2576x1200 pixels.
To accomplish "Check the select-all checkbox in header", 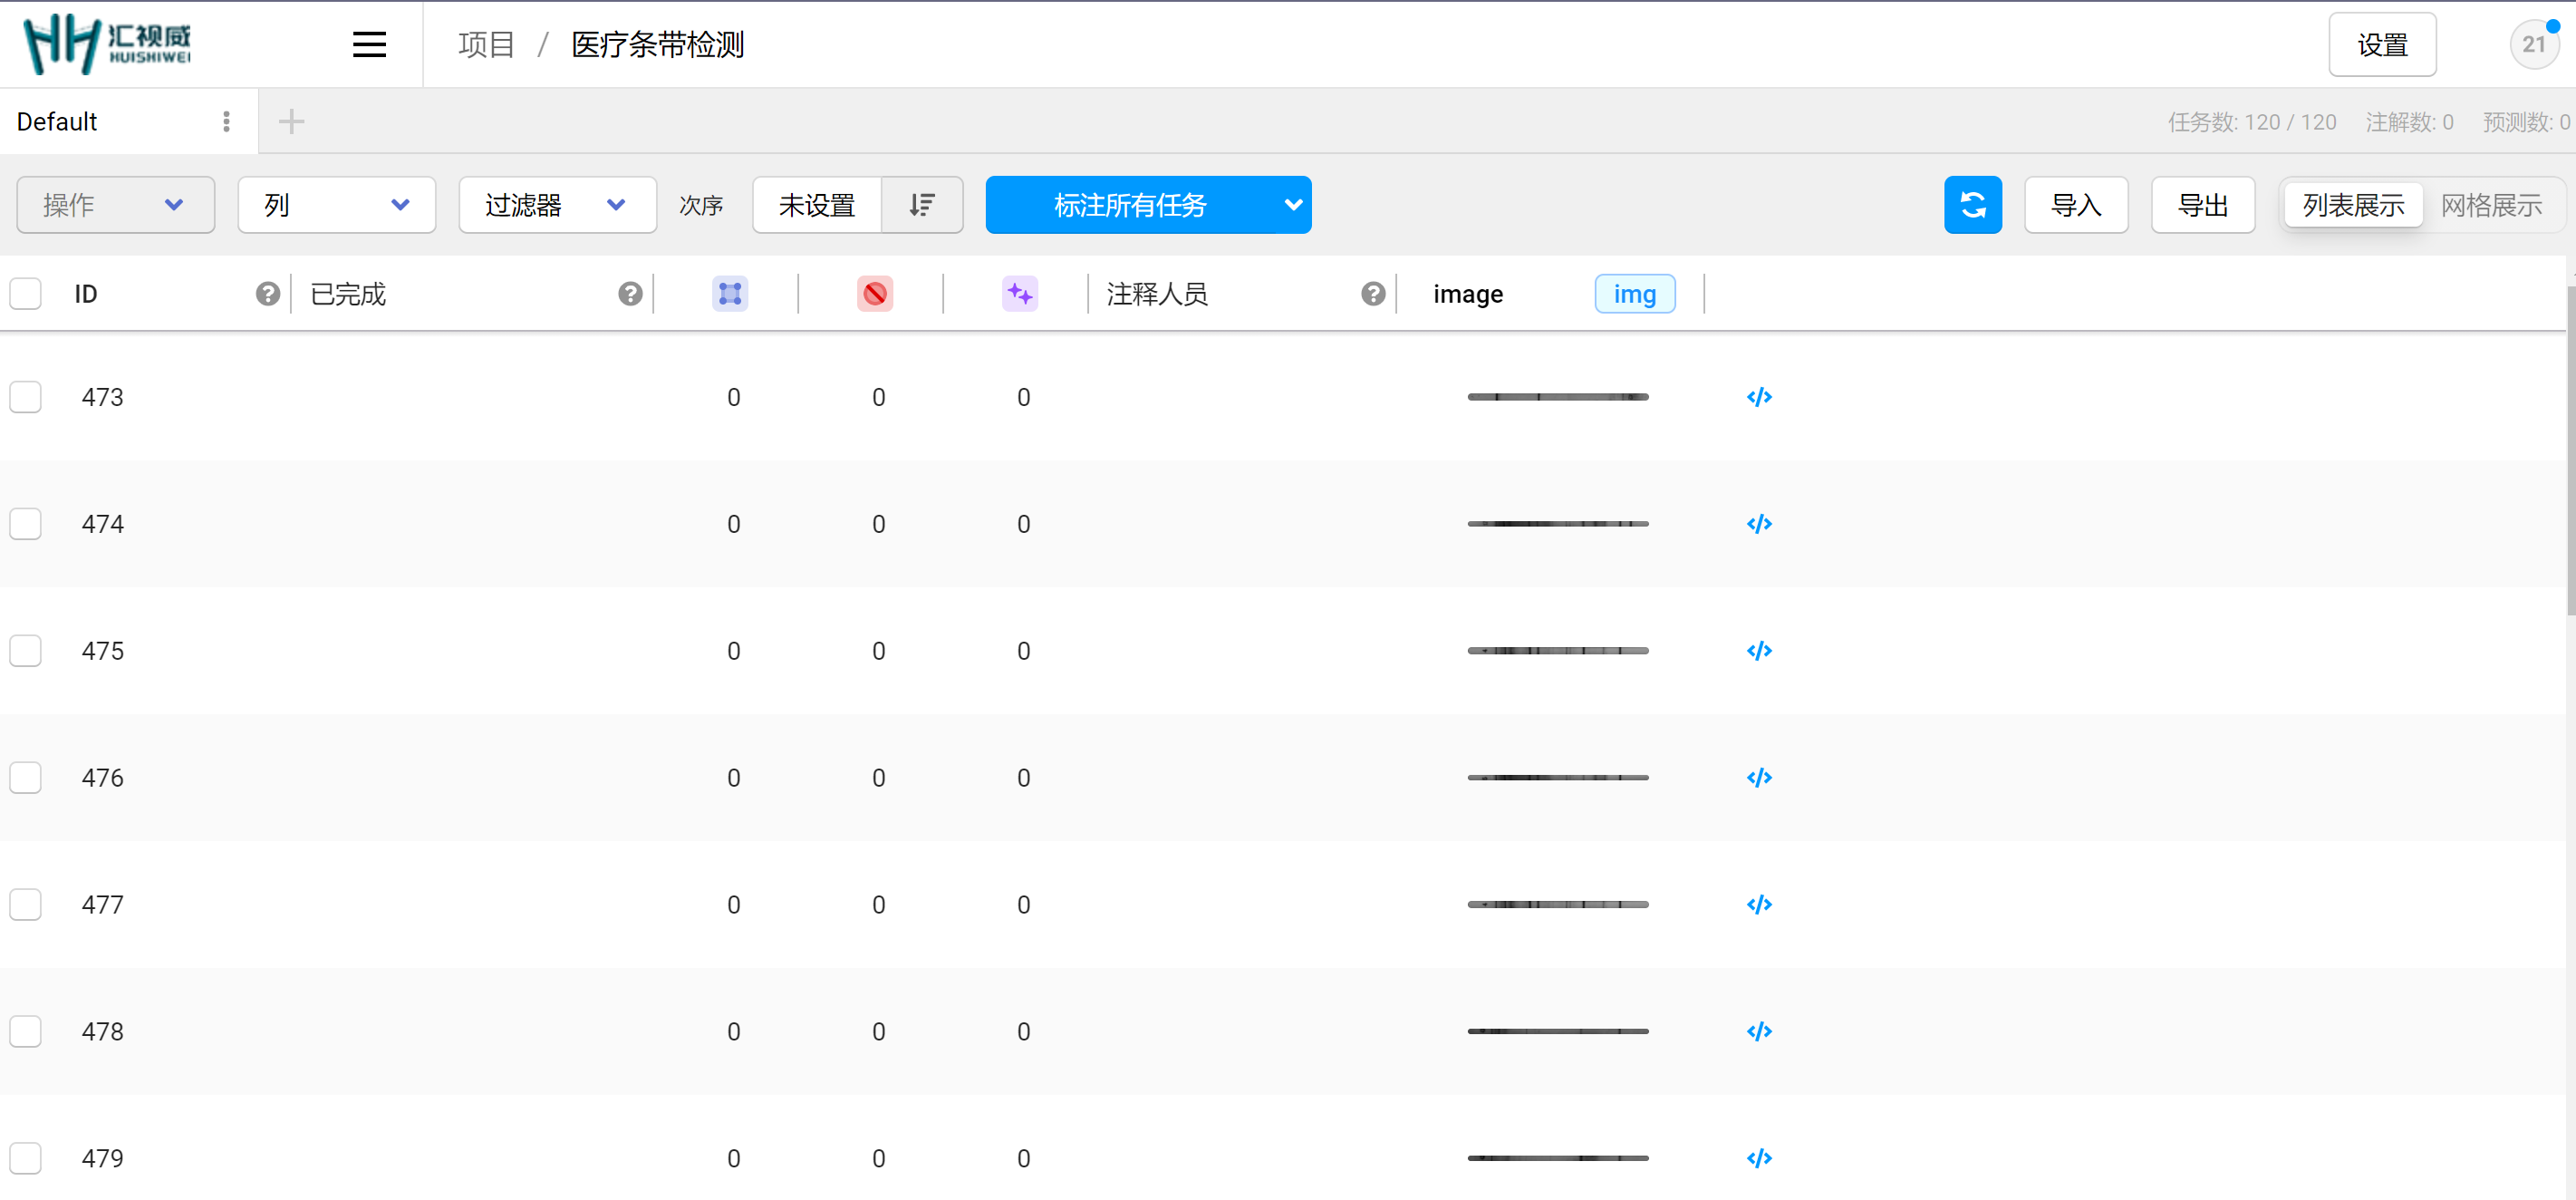I will pyautogui.click(x=26, y=293).
